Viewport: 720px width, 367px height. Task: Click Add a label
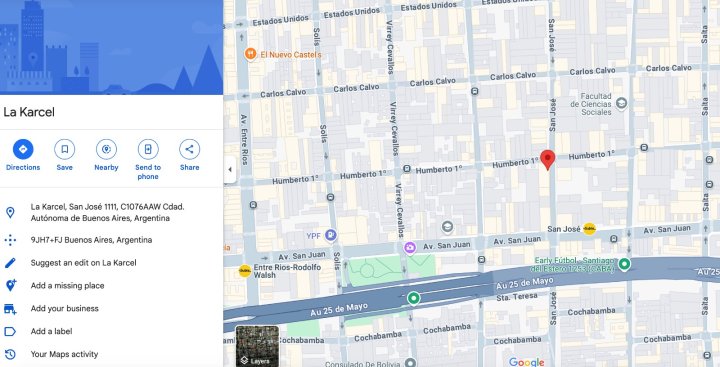click(112, 331)
